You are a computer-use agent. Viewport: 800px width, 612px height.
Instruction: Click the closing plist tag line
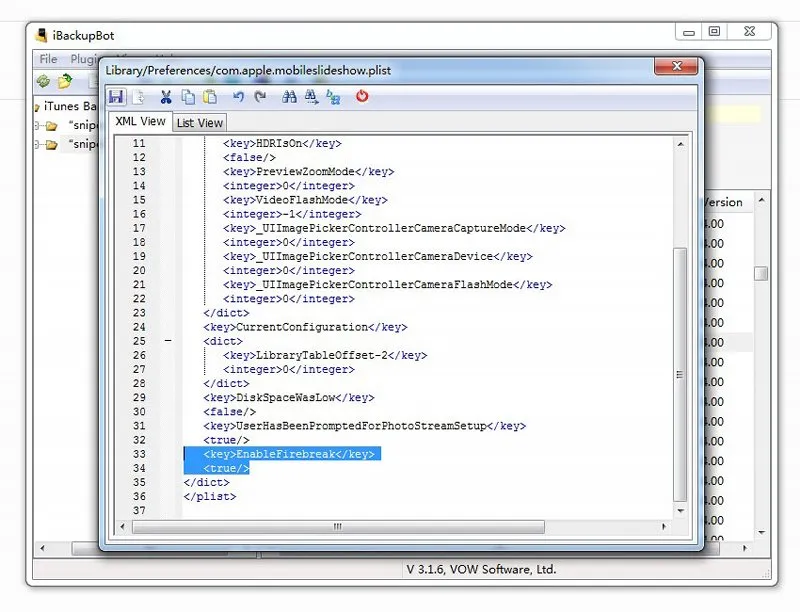(210, 496)
